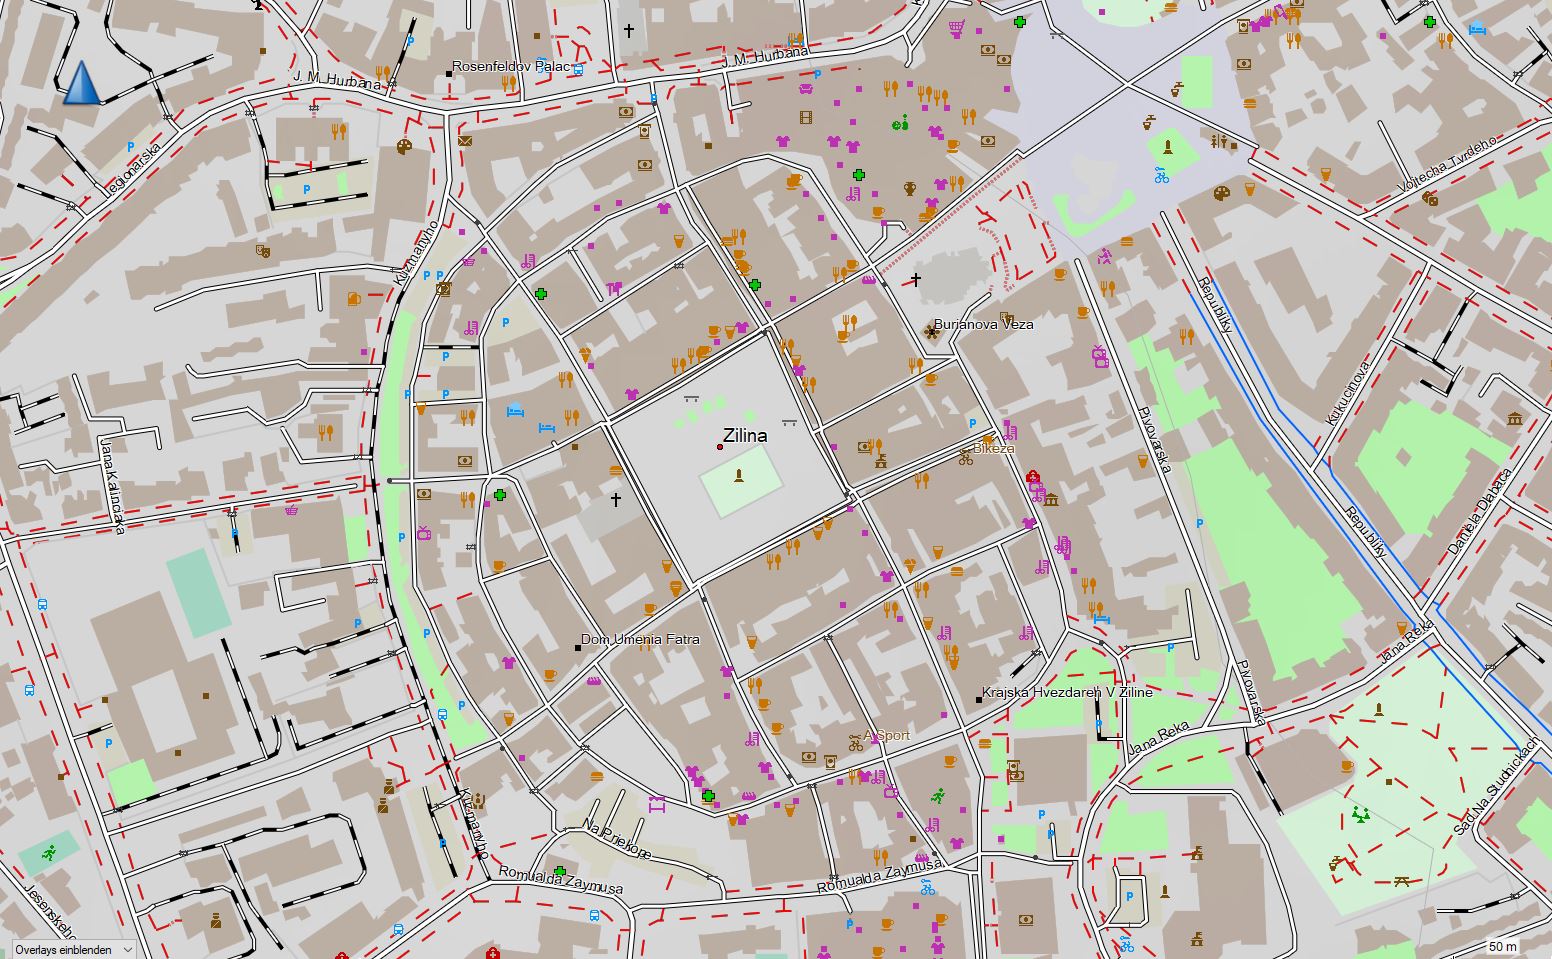Click the 50 m scale bar
This screenshot has width=1552, height=959.
[x=1500, y=946]
